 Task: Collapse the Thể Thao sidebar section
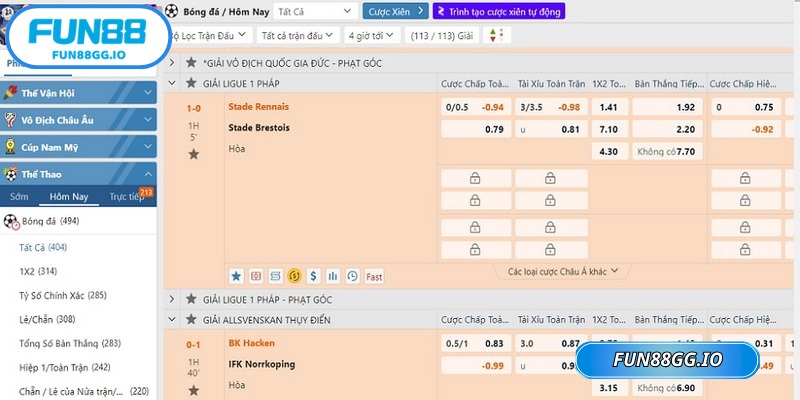[x=148, y=174]
